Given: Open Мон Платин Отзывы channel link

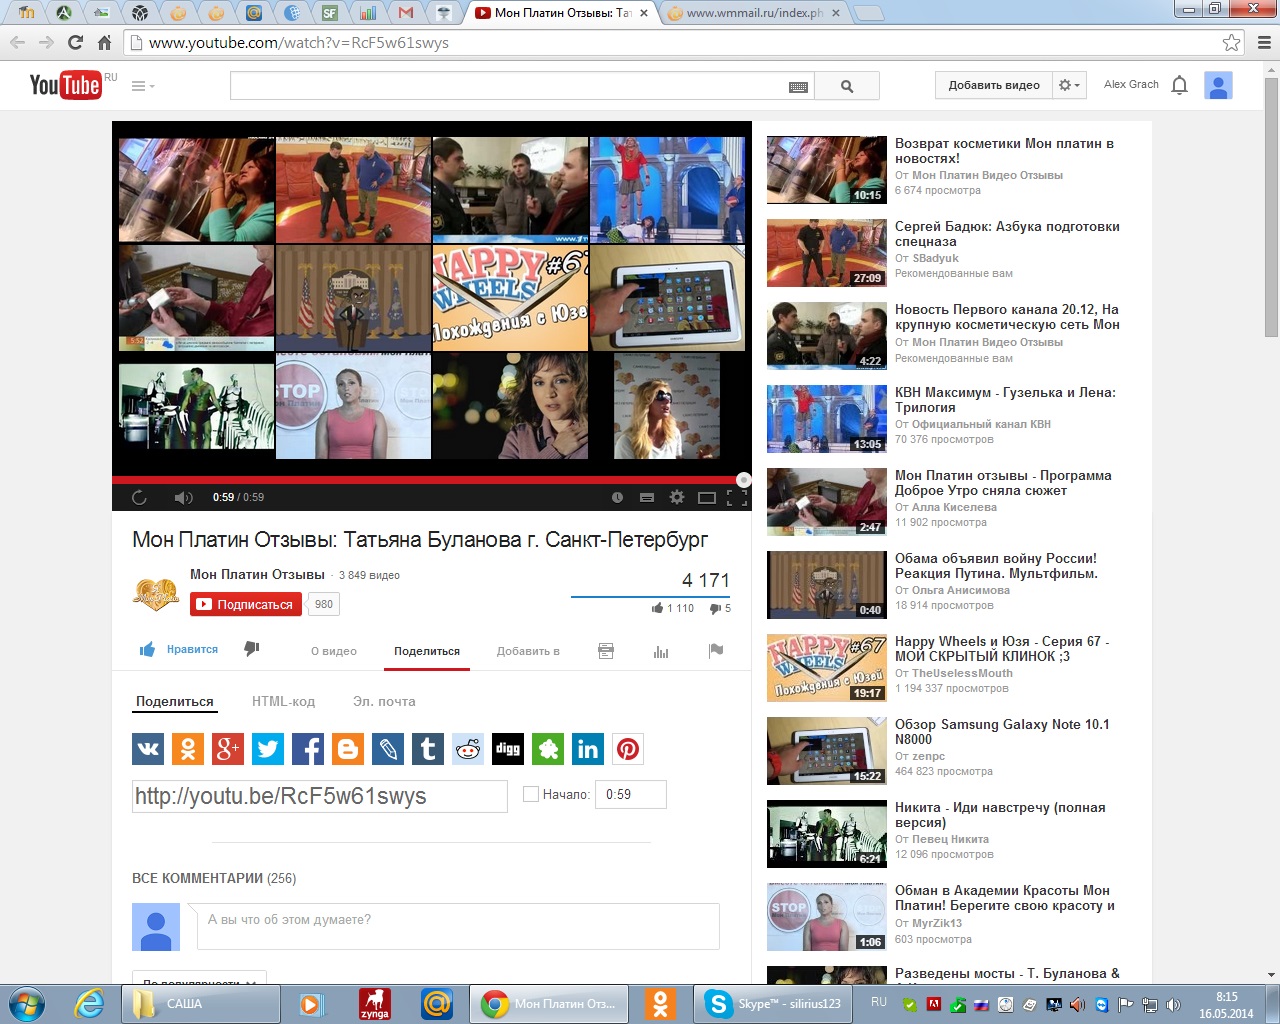Looking at the screenshot, I should (257, 574).
